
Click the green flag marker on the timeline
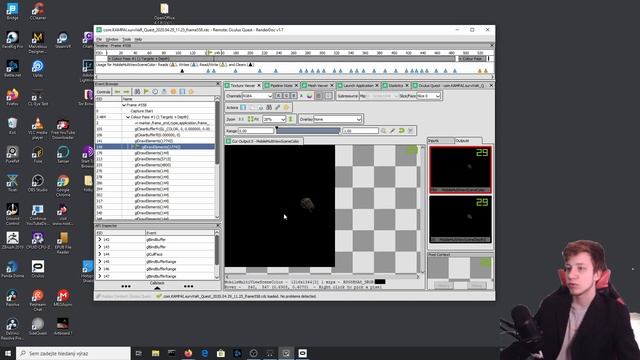coord(210,53)
